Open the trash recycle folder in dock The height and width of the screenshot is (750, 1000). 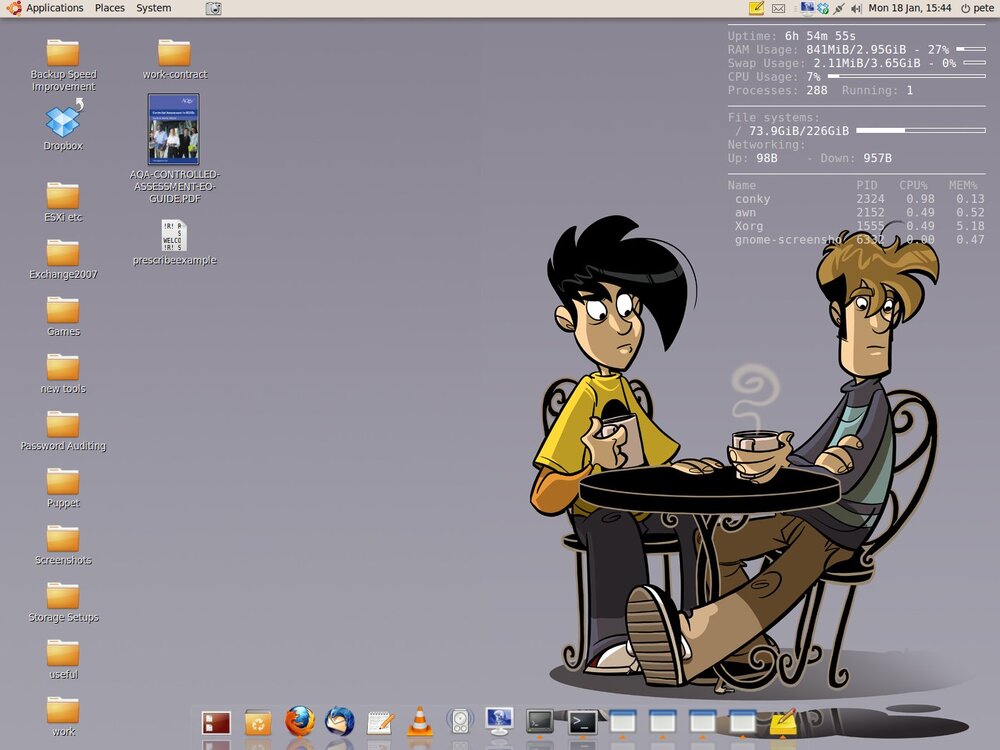(x=258, y=723)
